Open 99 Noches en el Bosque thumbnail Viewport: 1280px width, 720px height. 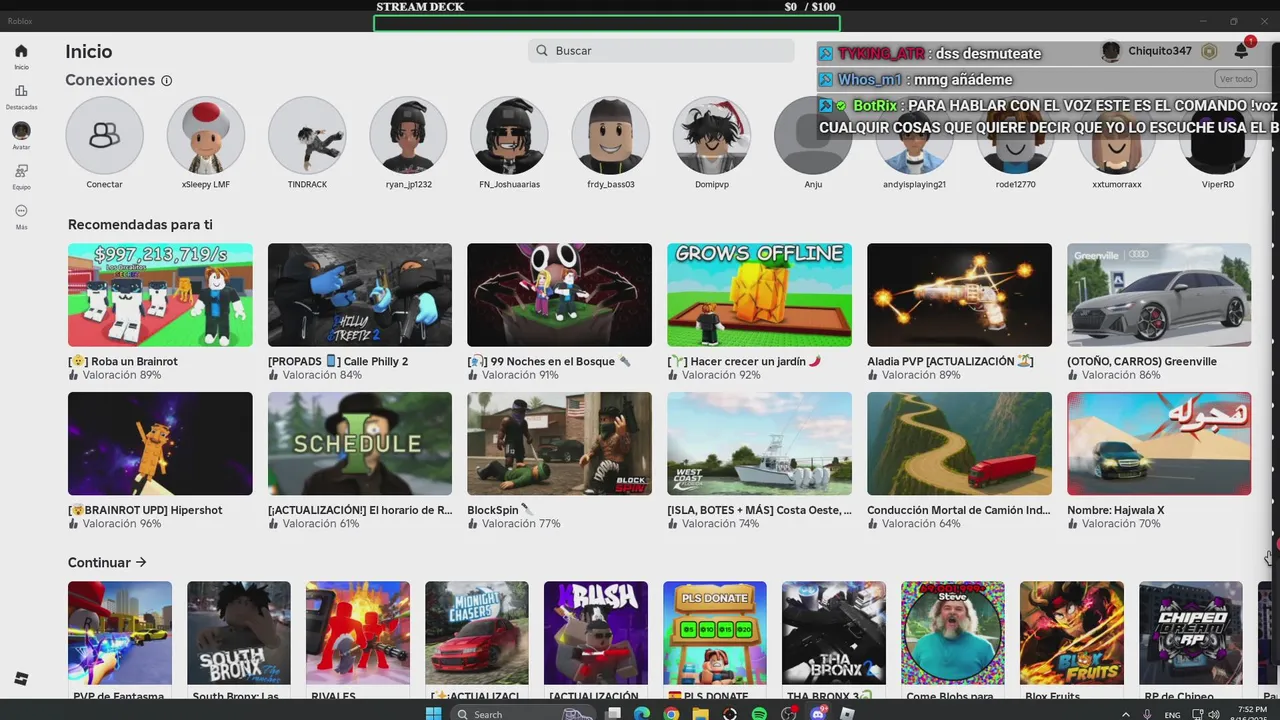pyautogui.click(x=559, y=295)
